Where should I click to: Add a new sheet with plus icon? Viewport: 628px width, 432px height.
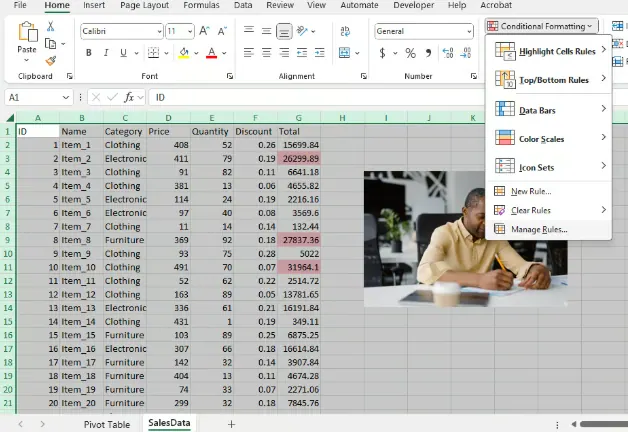[x=231, y=424]
